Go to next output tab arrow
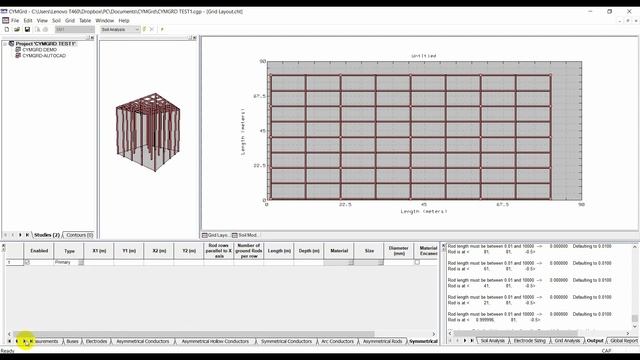The height and width of the screenshot is (360, 640). pos(464,340)
